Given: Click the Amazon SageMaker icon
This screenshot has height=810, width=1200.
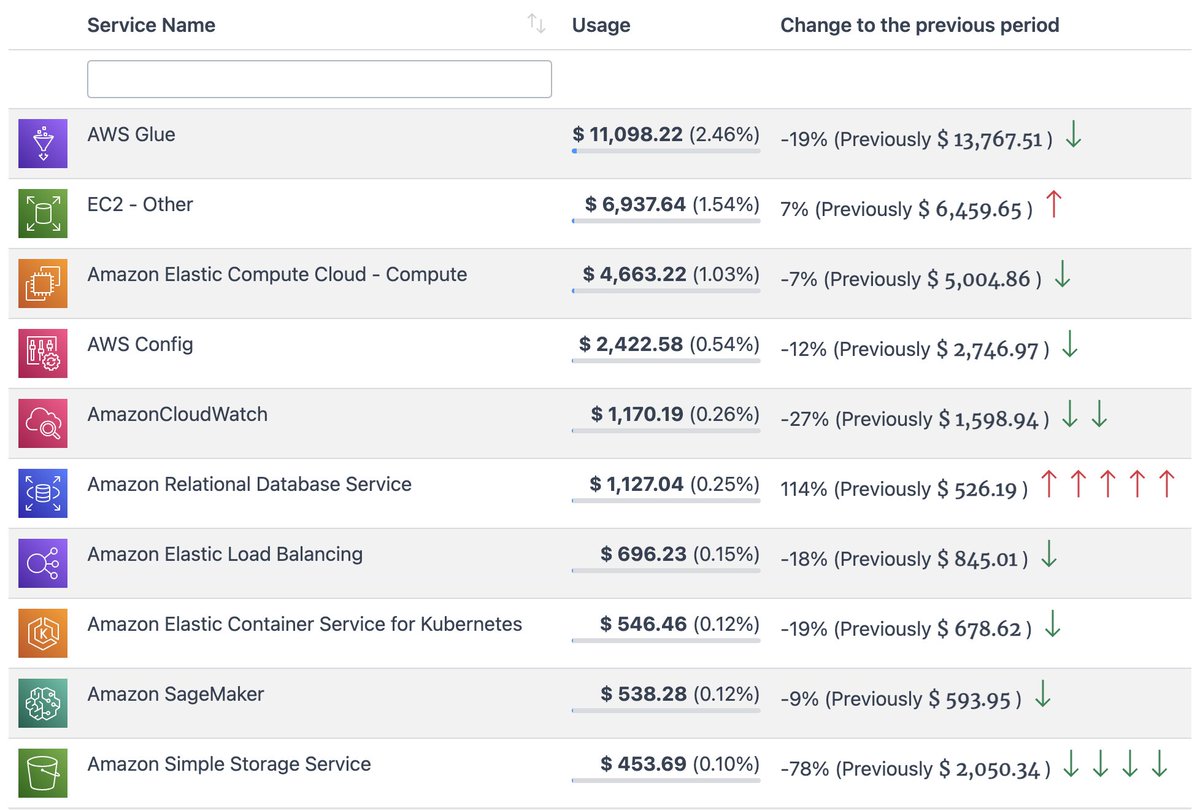Looking at the screenshot, I should [x=42, y=703].
